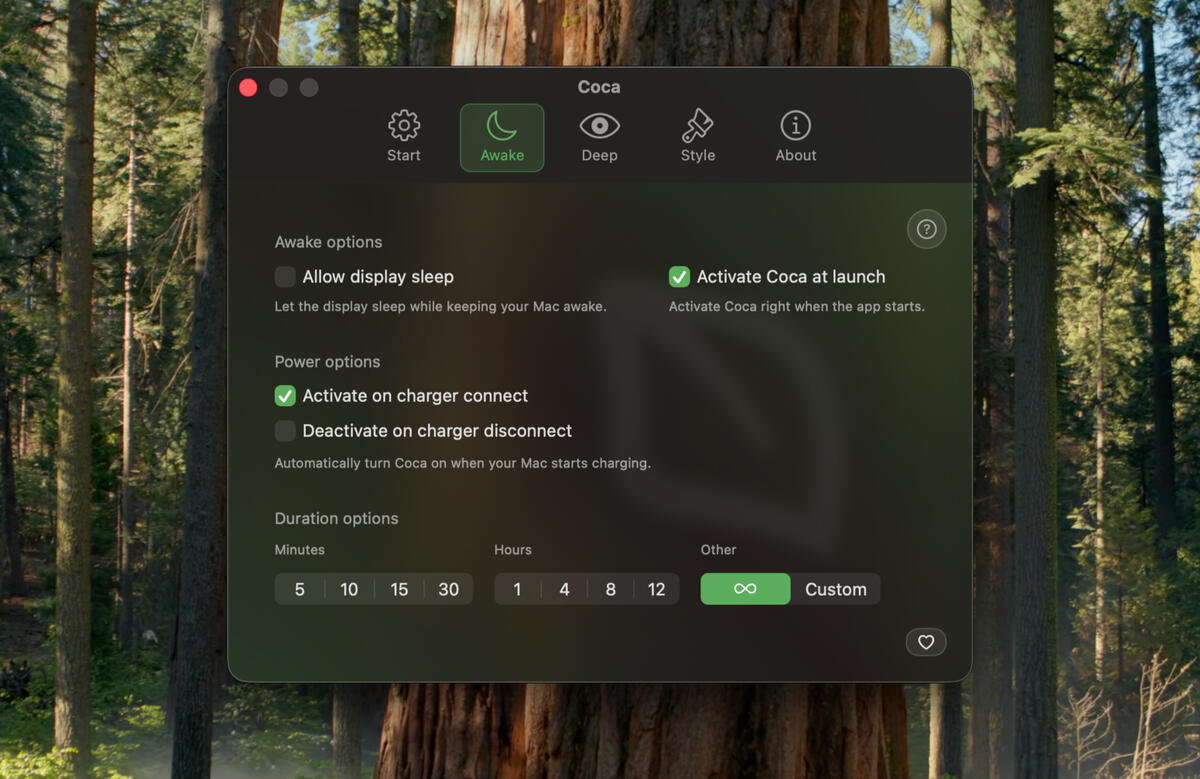Open the About tab
The width and height of the screenshot is (1200, 779).
[795, 136]
